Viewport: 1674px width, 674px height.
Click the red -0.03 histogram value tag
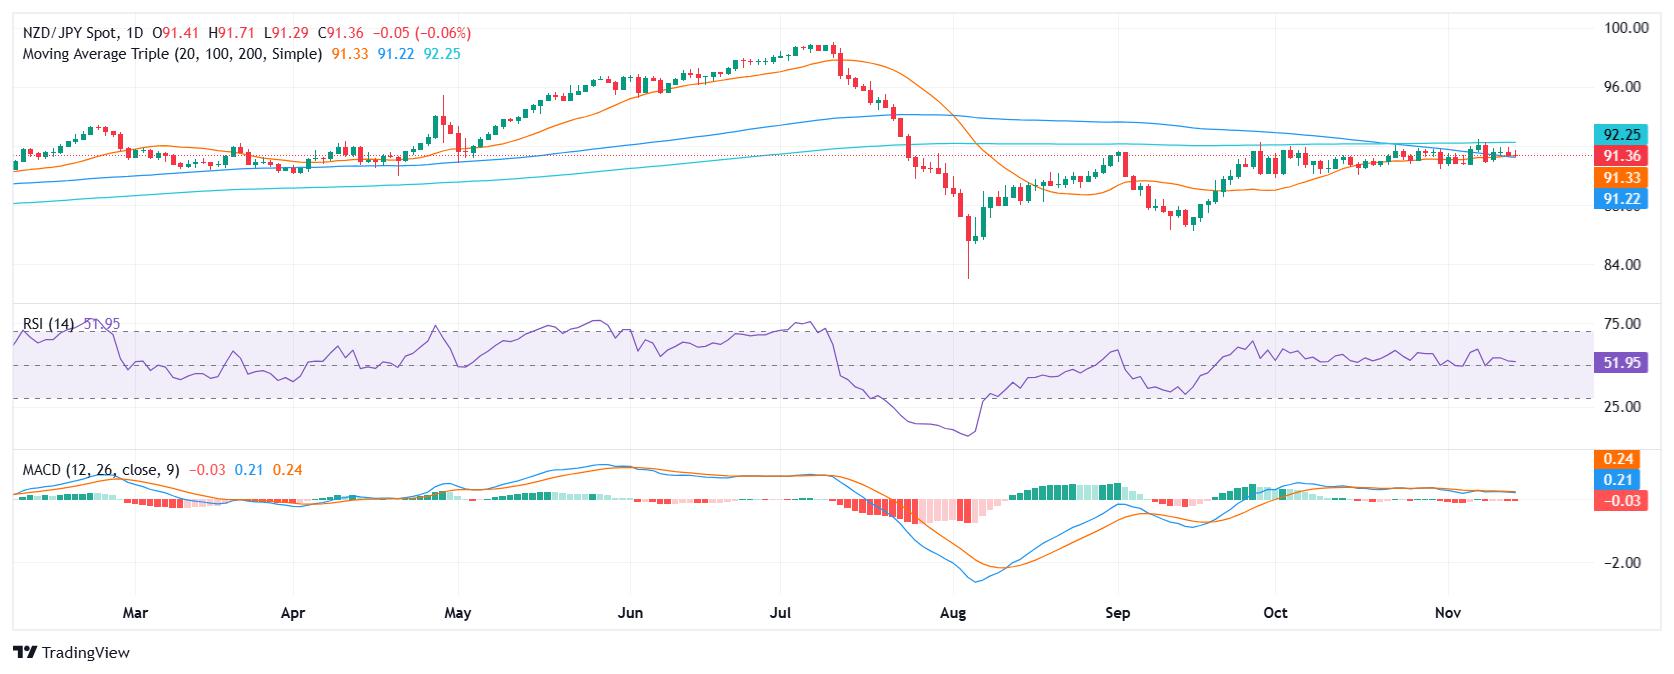point(1619,501)
